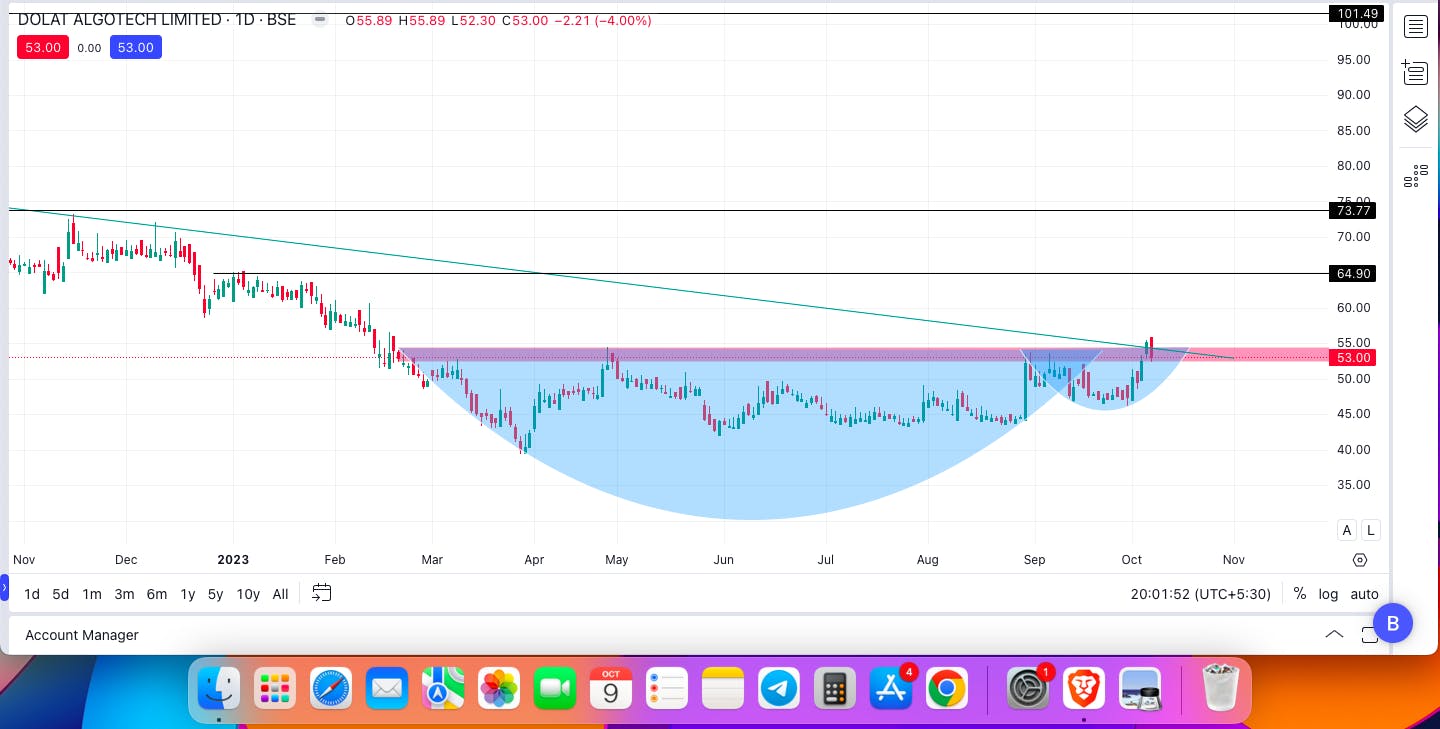1440x729 pixels.
Task: Toggle the L log-scale button
Action: coord(1370,530)
